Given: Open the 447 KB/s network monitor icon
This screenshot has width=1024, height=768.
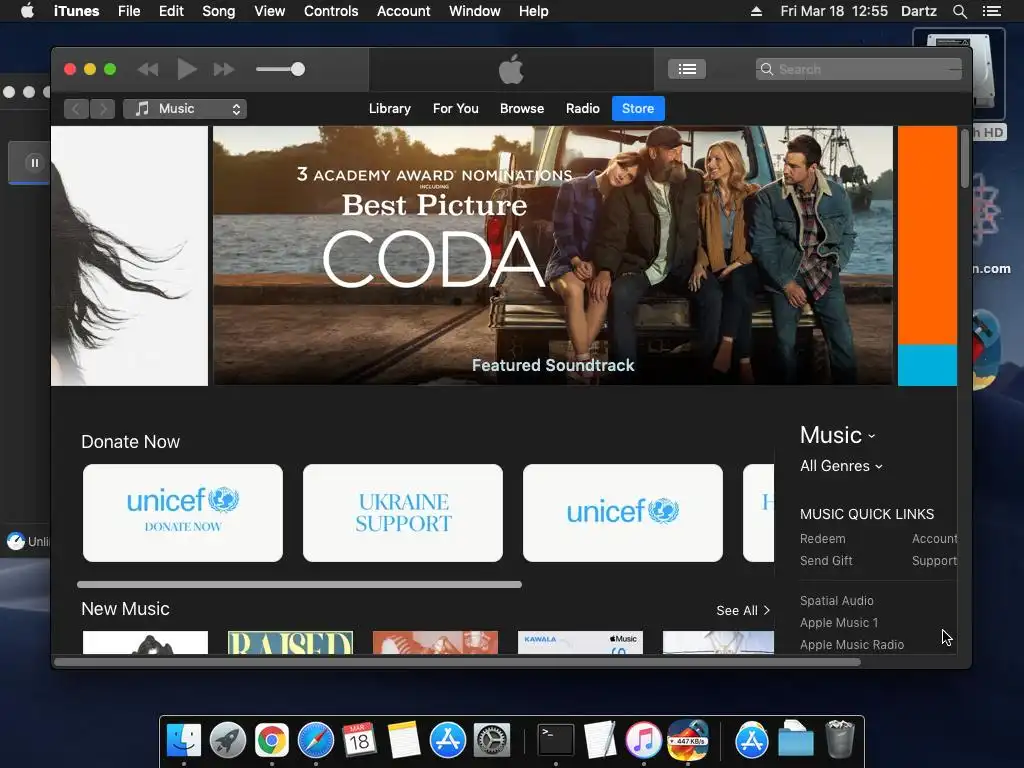Looking at the screenshot, I should tap(688, 741).
